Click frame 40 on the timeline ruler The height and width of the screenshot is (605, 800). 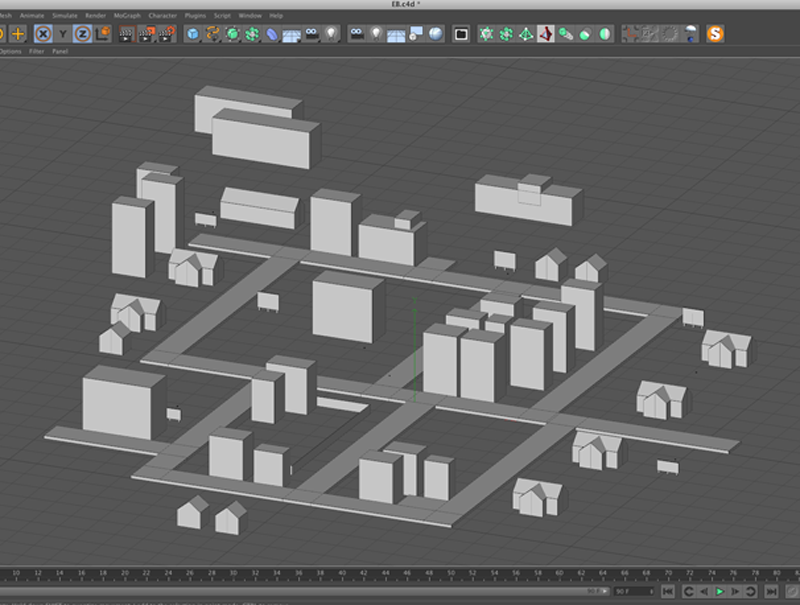(342, 574)
